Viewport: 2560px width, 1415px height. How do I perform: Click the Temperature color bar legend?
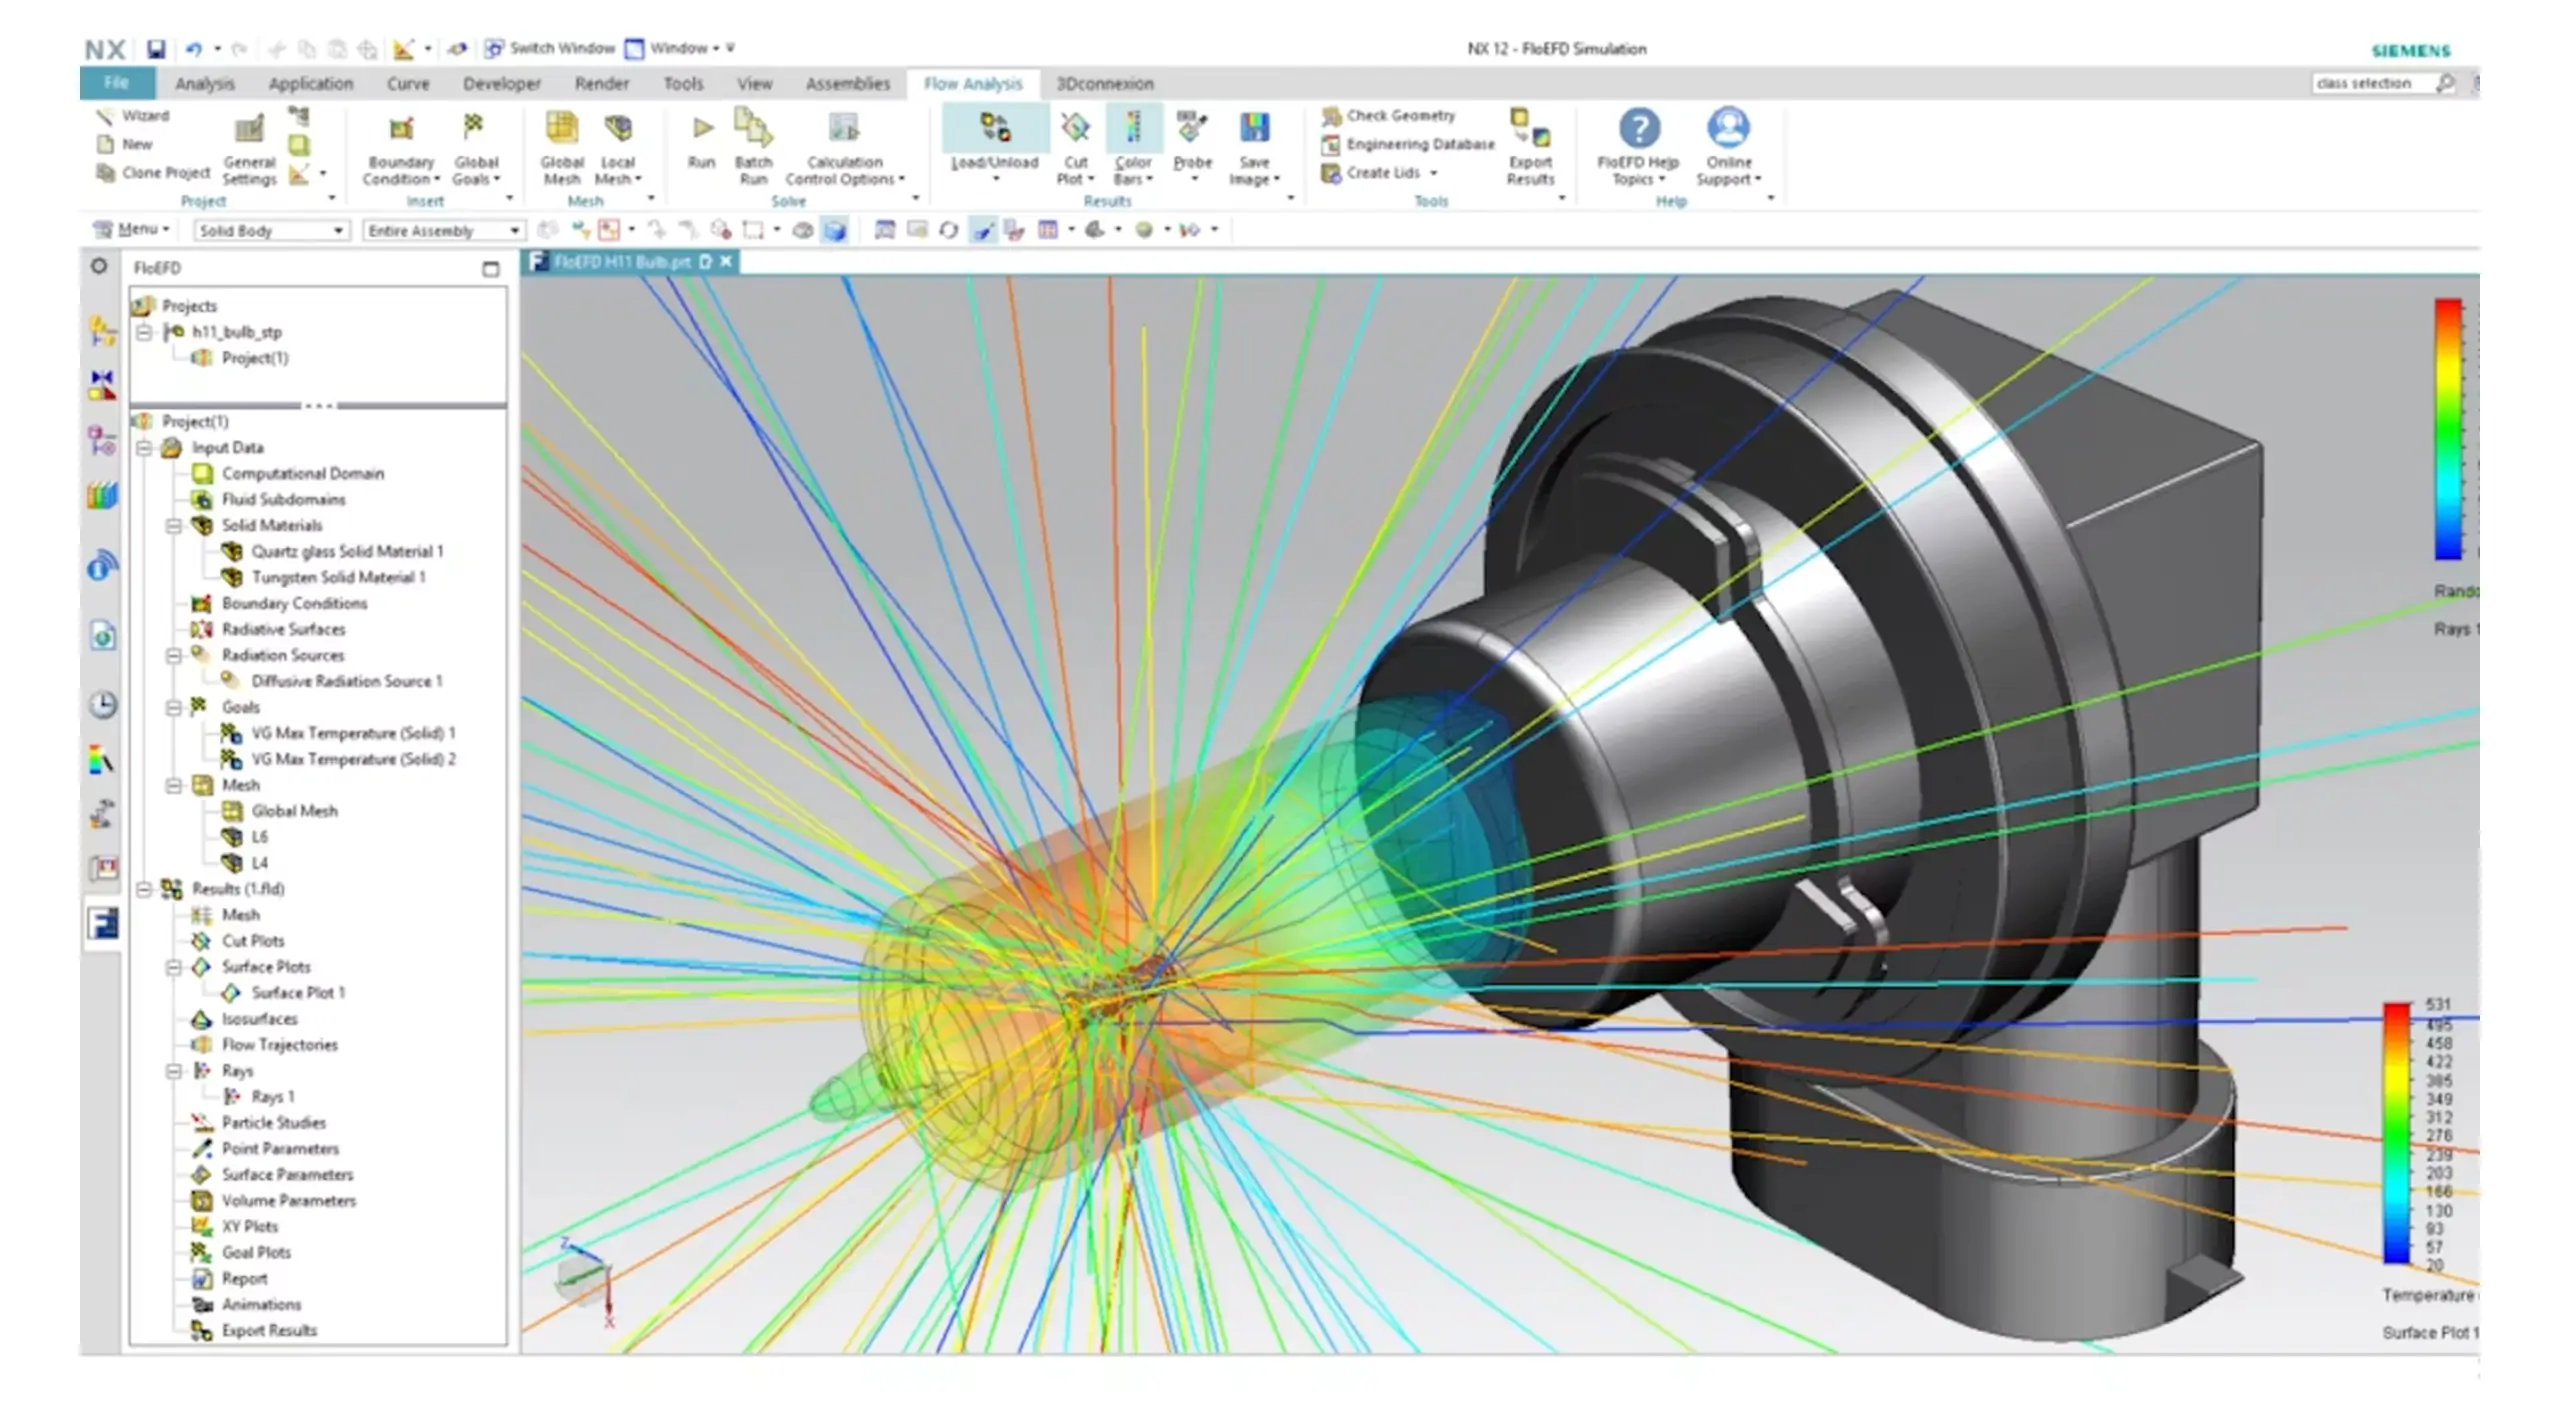click(x=2397, y=1134)
